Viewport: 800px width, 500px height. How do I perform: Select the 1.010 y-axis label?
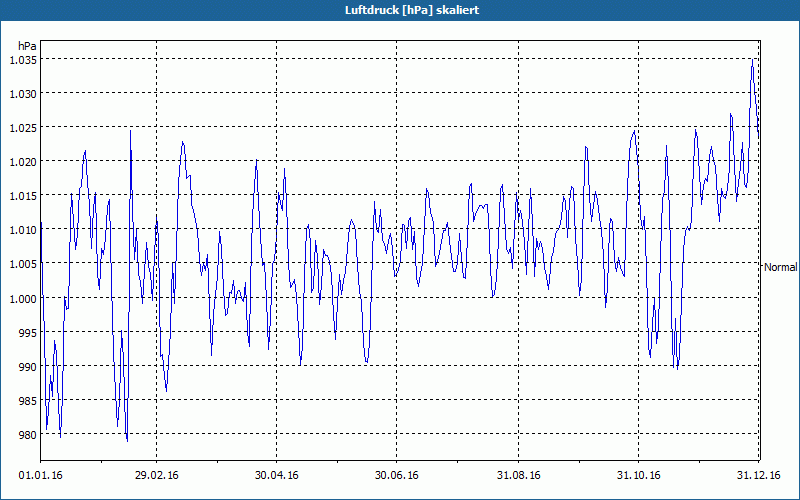click(x=23, y=230)
